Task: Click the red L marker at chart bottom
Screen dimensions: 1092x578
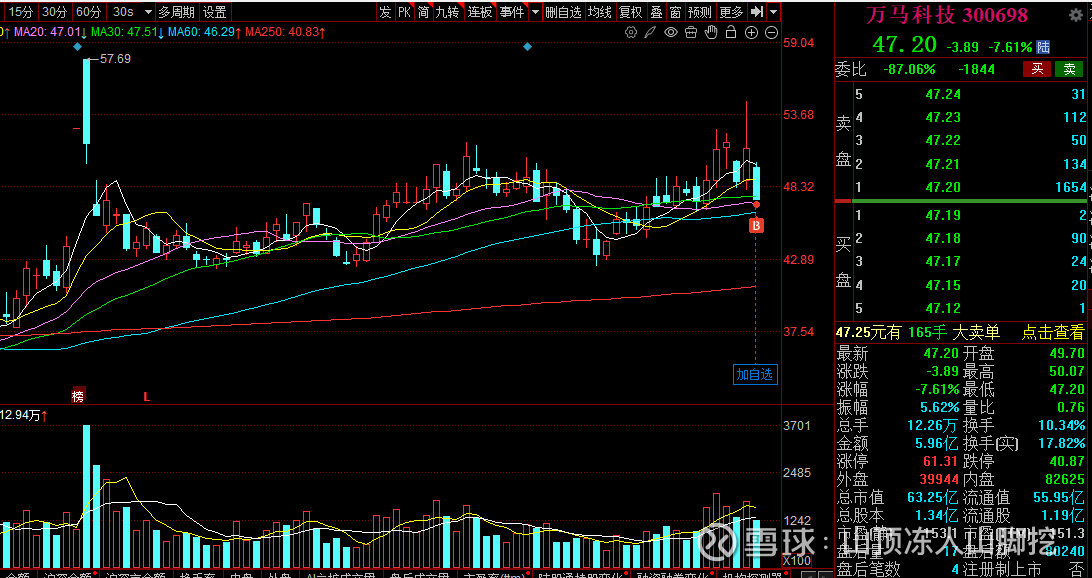Action: tap(146, 397)
